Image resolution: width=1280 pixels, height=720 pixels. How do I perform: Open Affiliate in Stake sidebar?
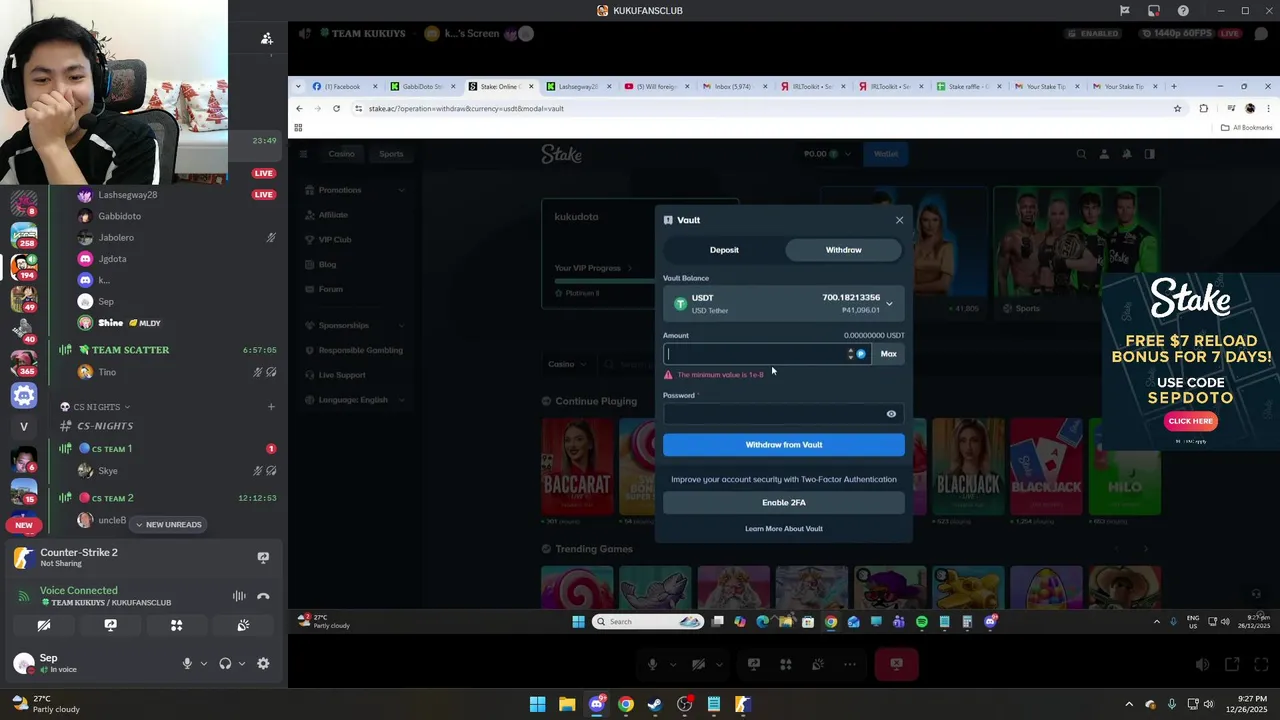click(x=333, y=215)
